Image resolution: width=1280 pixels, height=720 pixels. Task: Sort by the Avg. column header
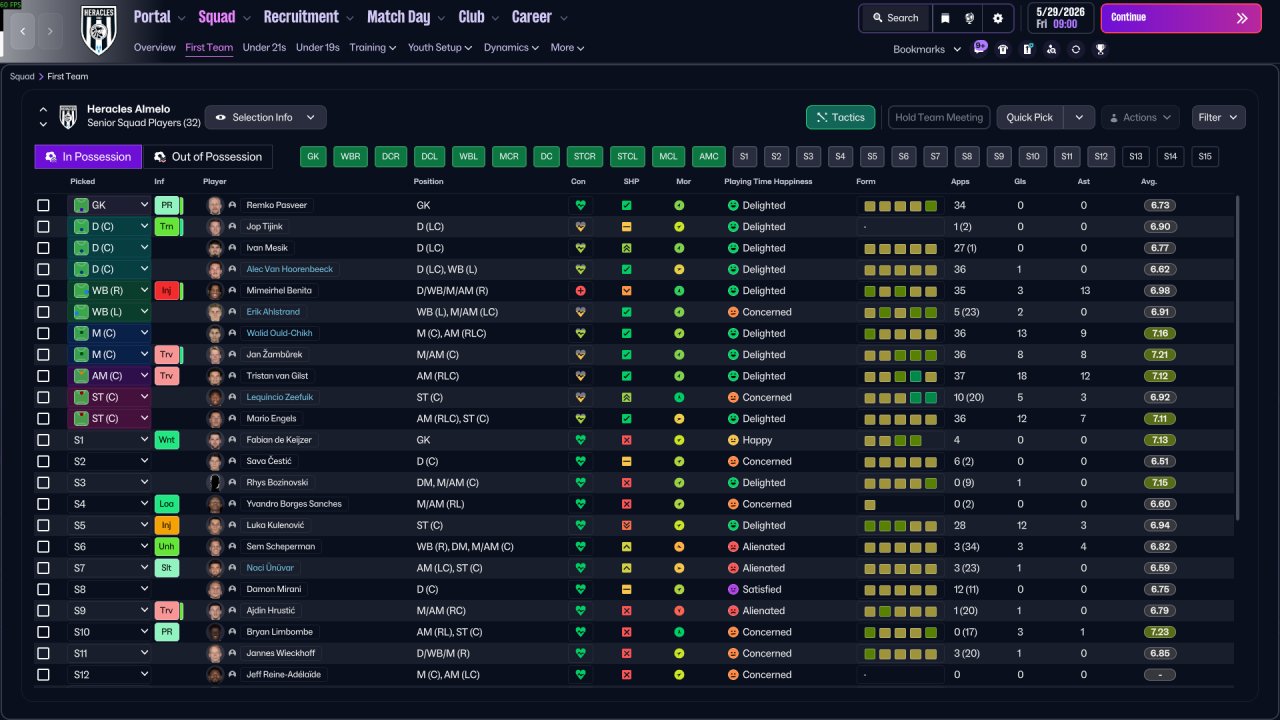coord(1149,182)
